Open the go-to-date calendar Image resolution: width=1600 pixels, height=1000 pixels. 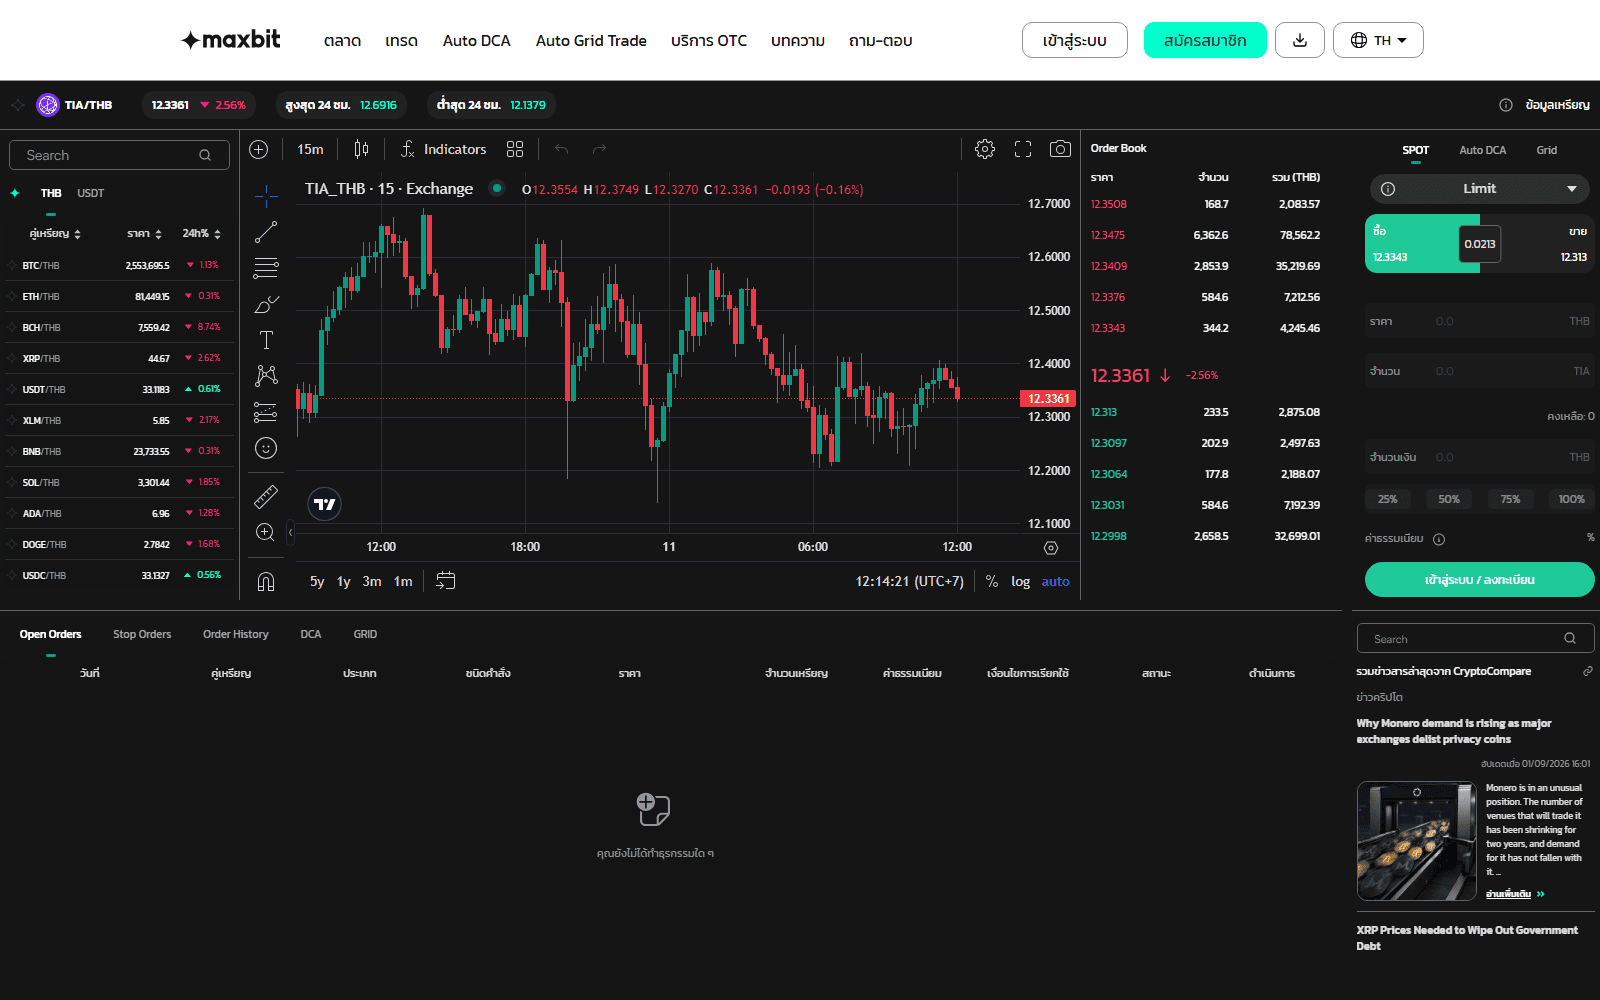click(x=446, y=581)
